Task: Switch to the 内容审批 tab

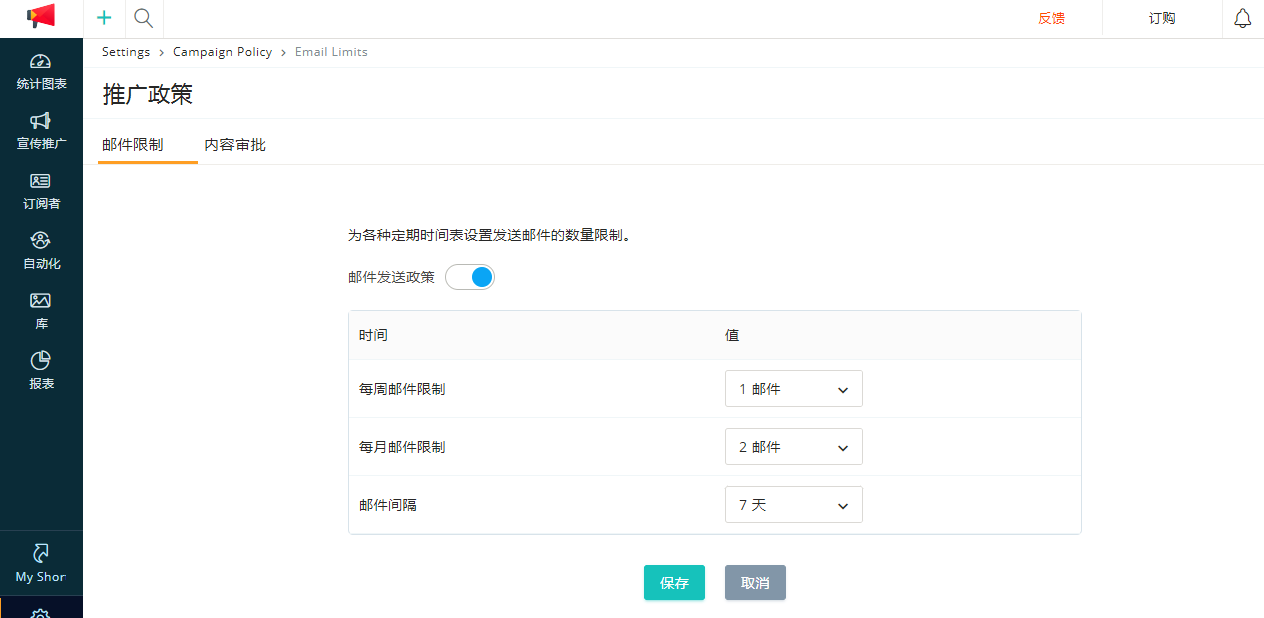Action: pos(234,144)
